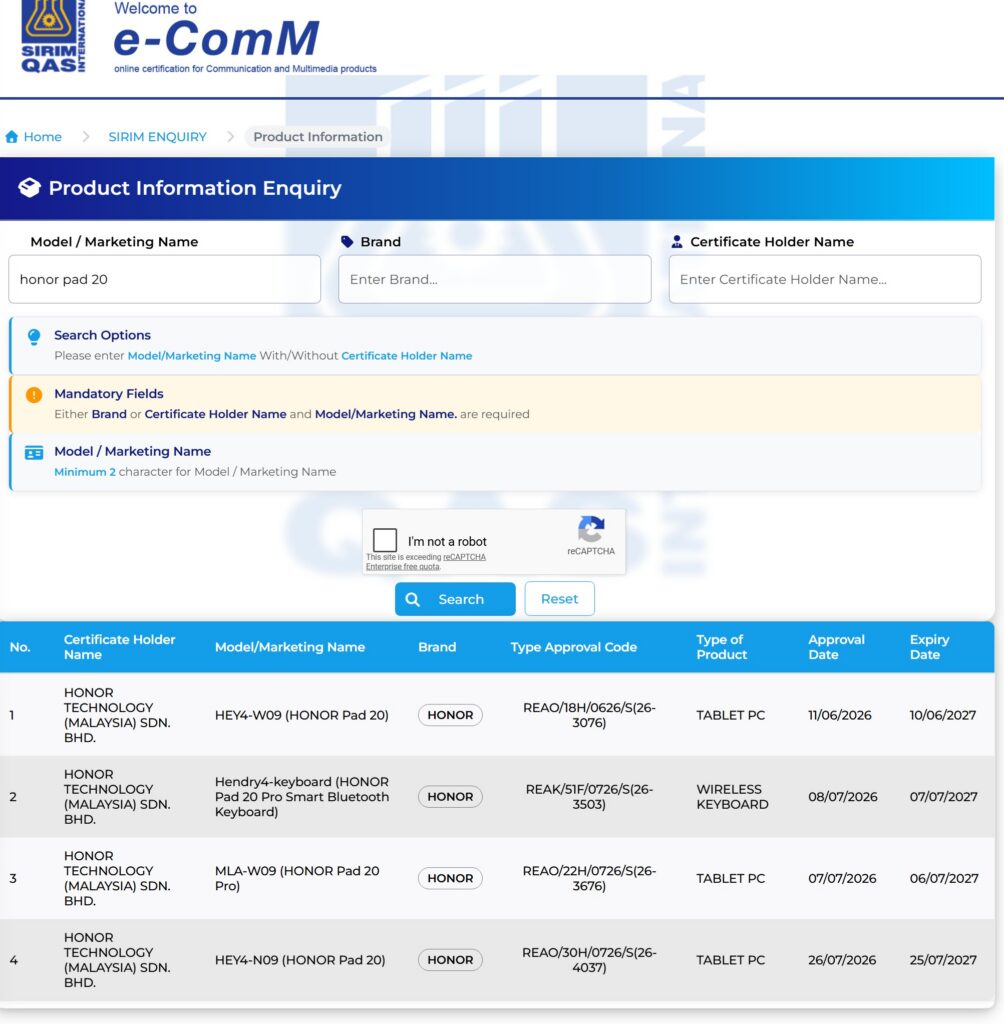1004x1024 pixels.
Task: Select approval code REAO/30H/0726/S(26-4037)
Action: tap(589, 960)
